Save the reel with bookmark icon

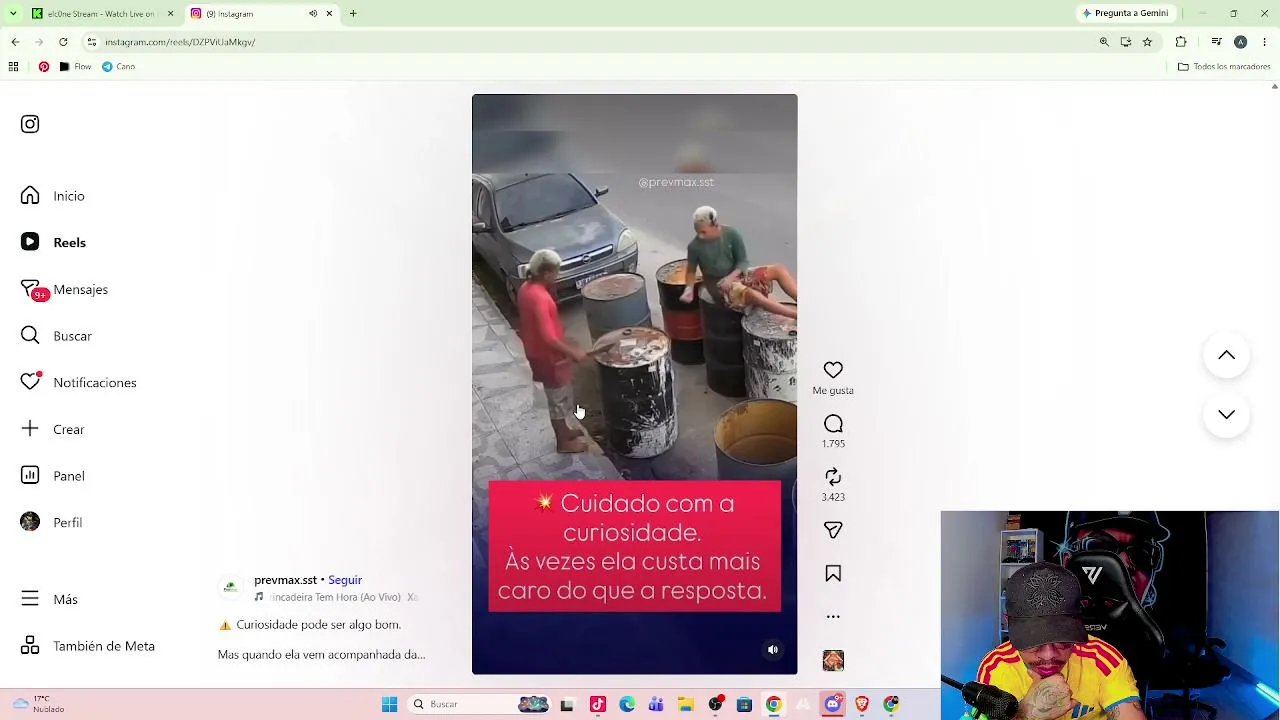[833, 573]
